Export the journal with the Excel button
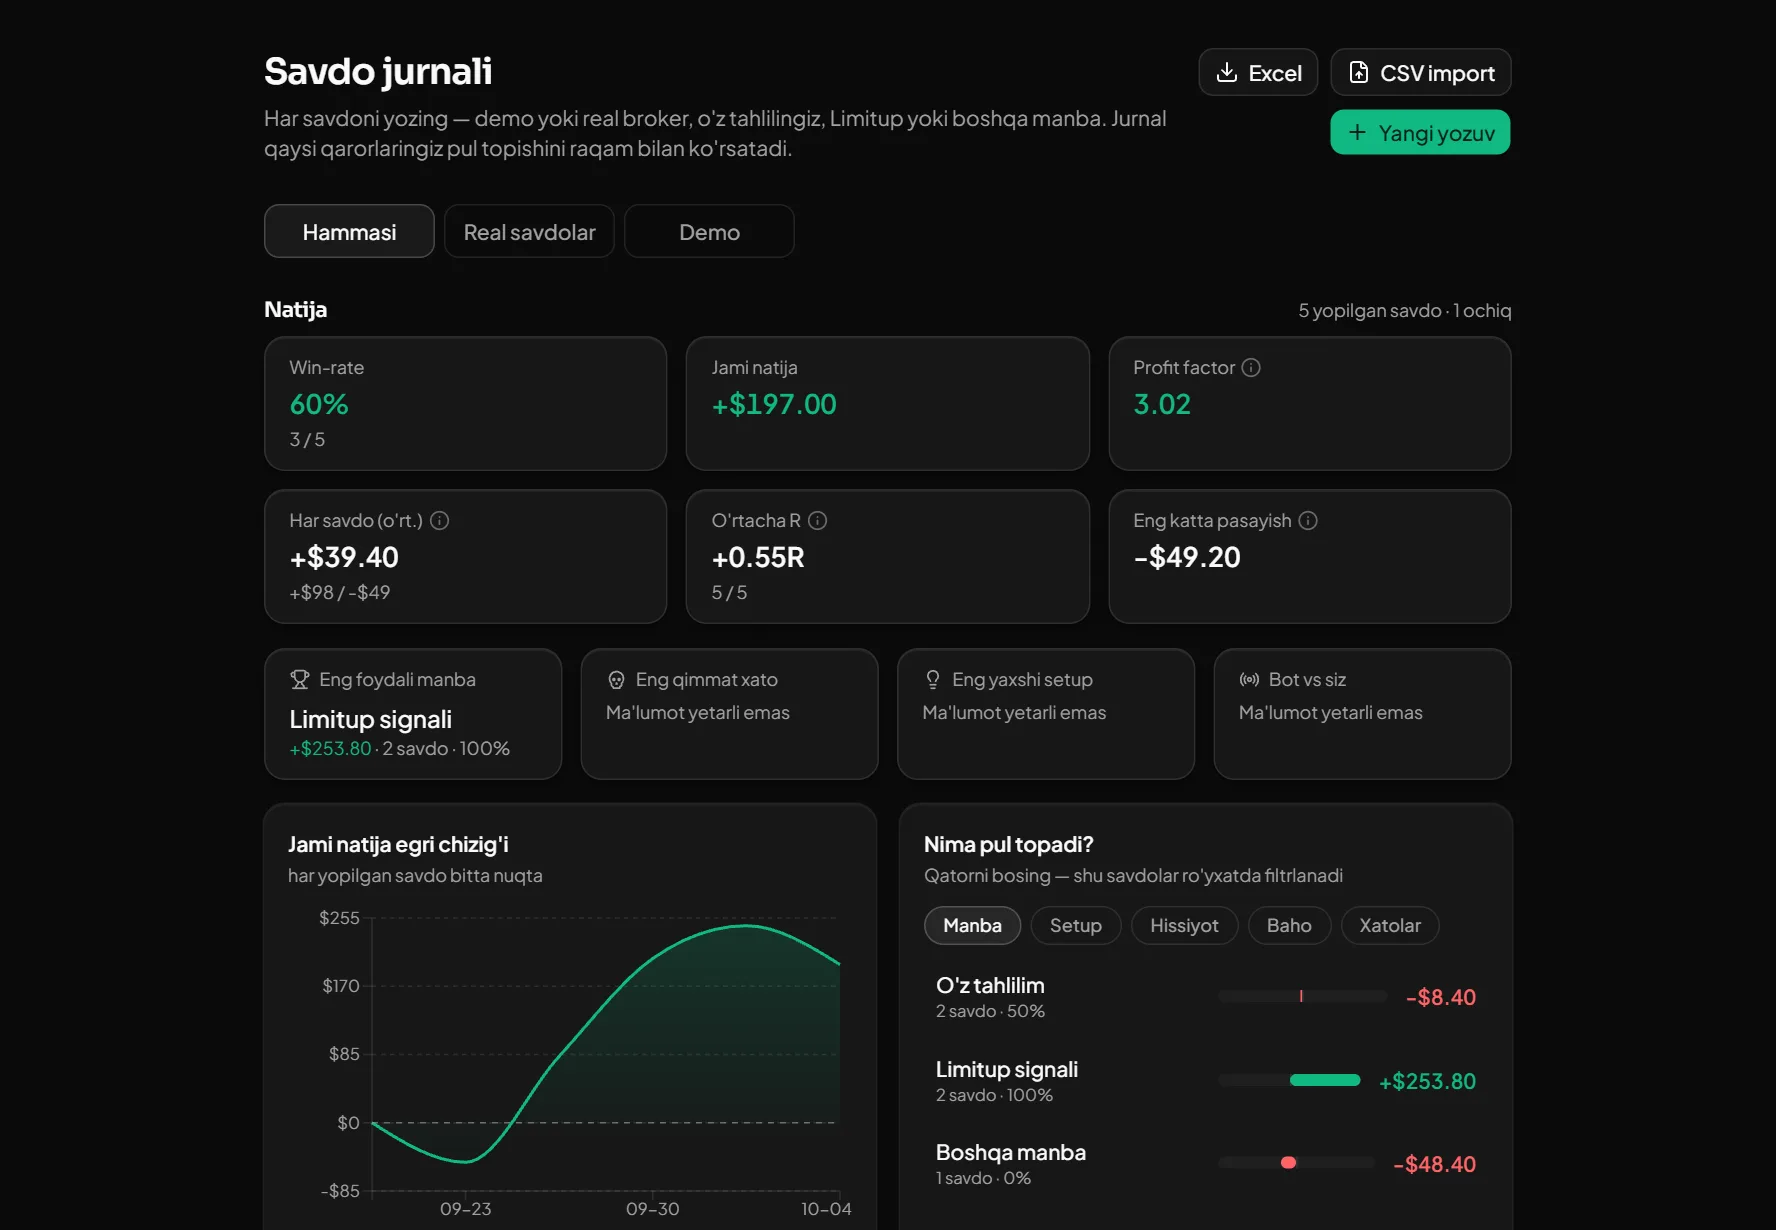Image resolution: width=1776 pixels, height=1230 pixels. click(1258, 72)
